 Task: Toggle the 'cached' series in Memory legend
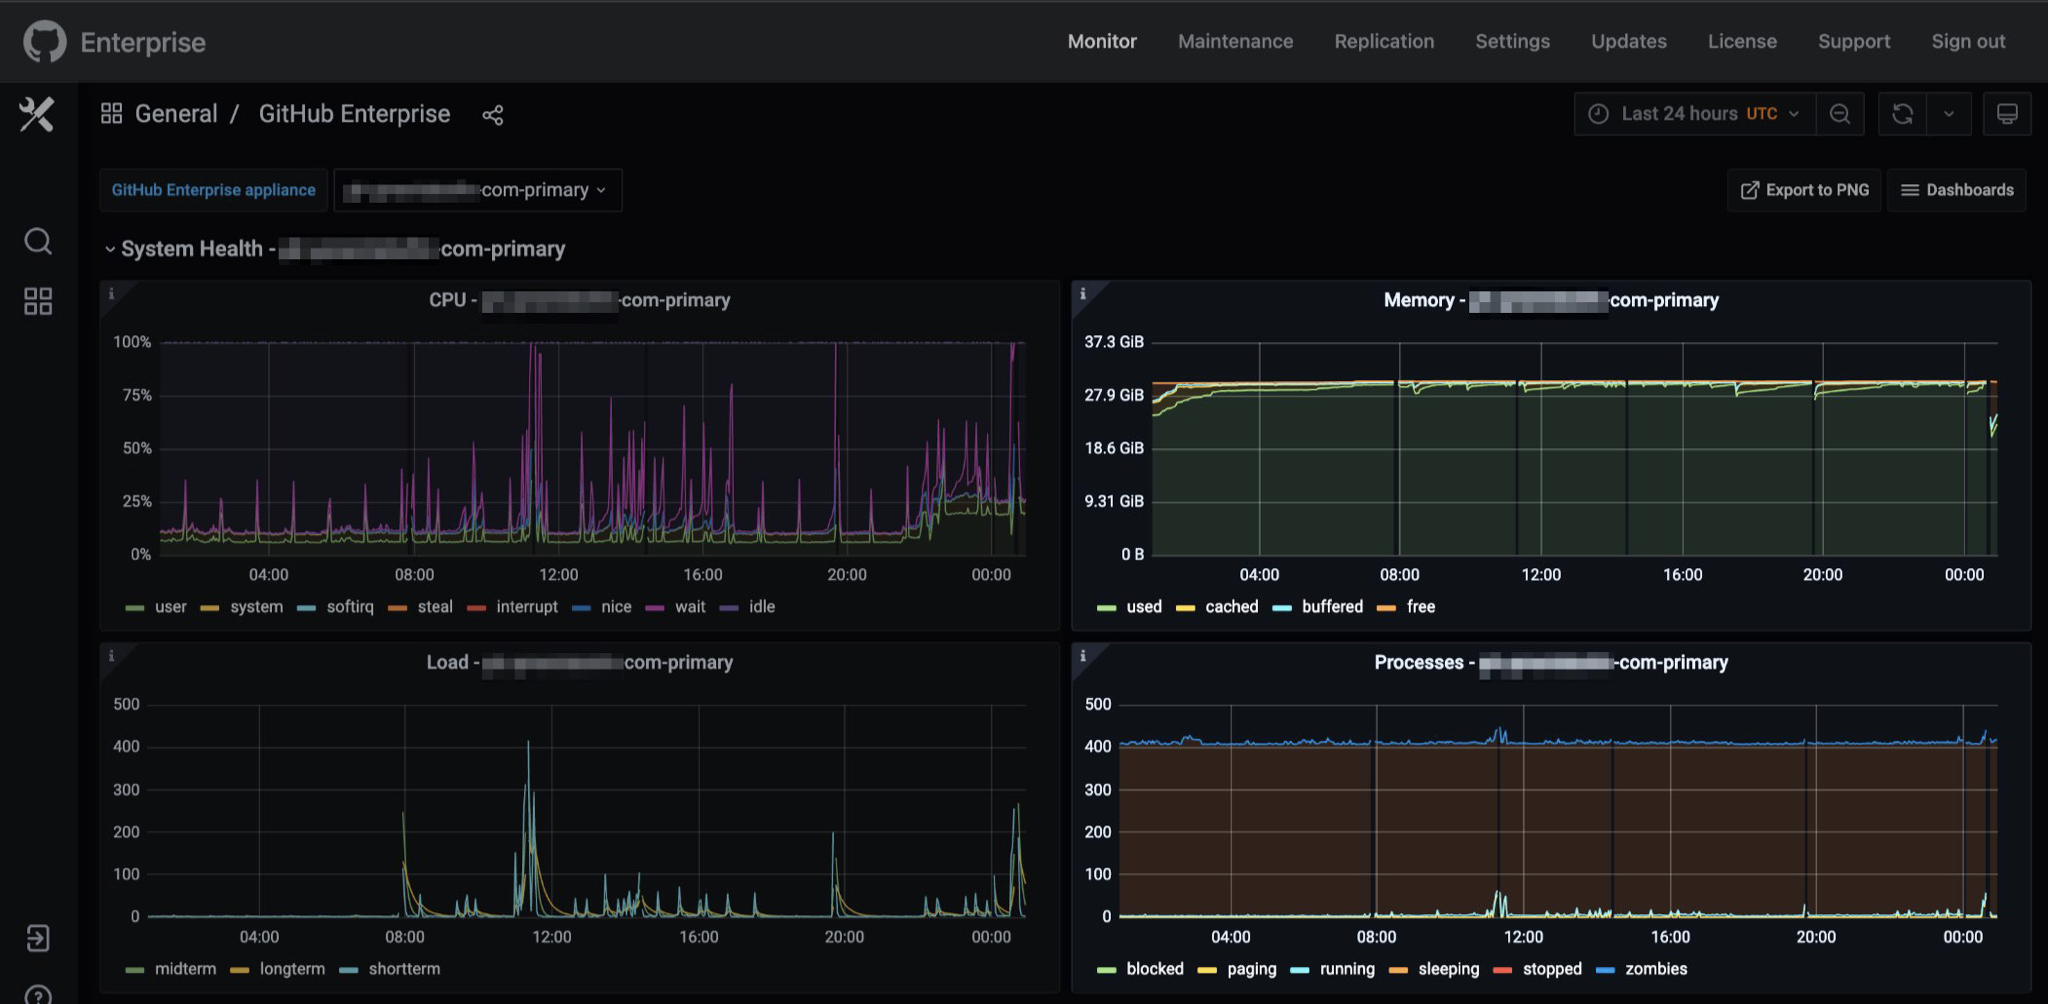click(1231, 607)
